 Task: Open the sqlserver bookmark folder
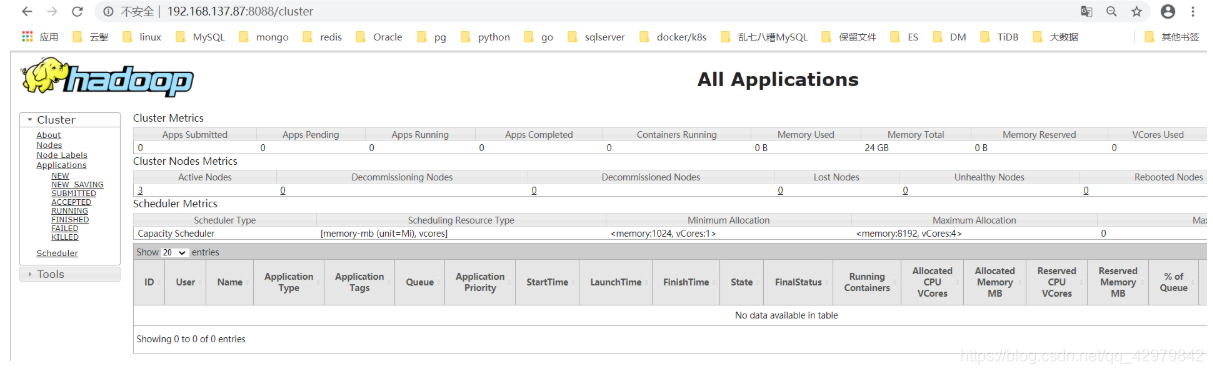(595, 37)
